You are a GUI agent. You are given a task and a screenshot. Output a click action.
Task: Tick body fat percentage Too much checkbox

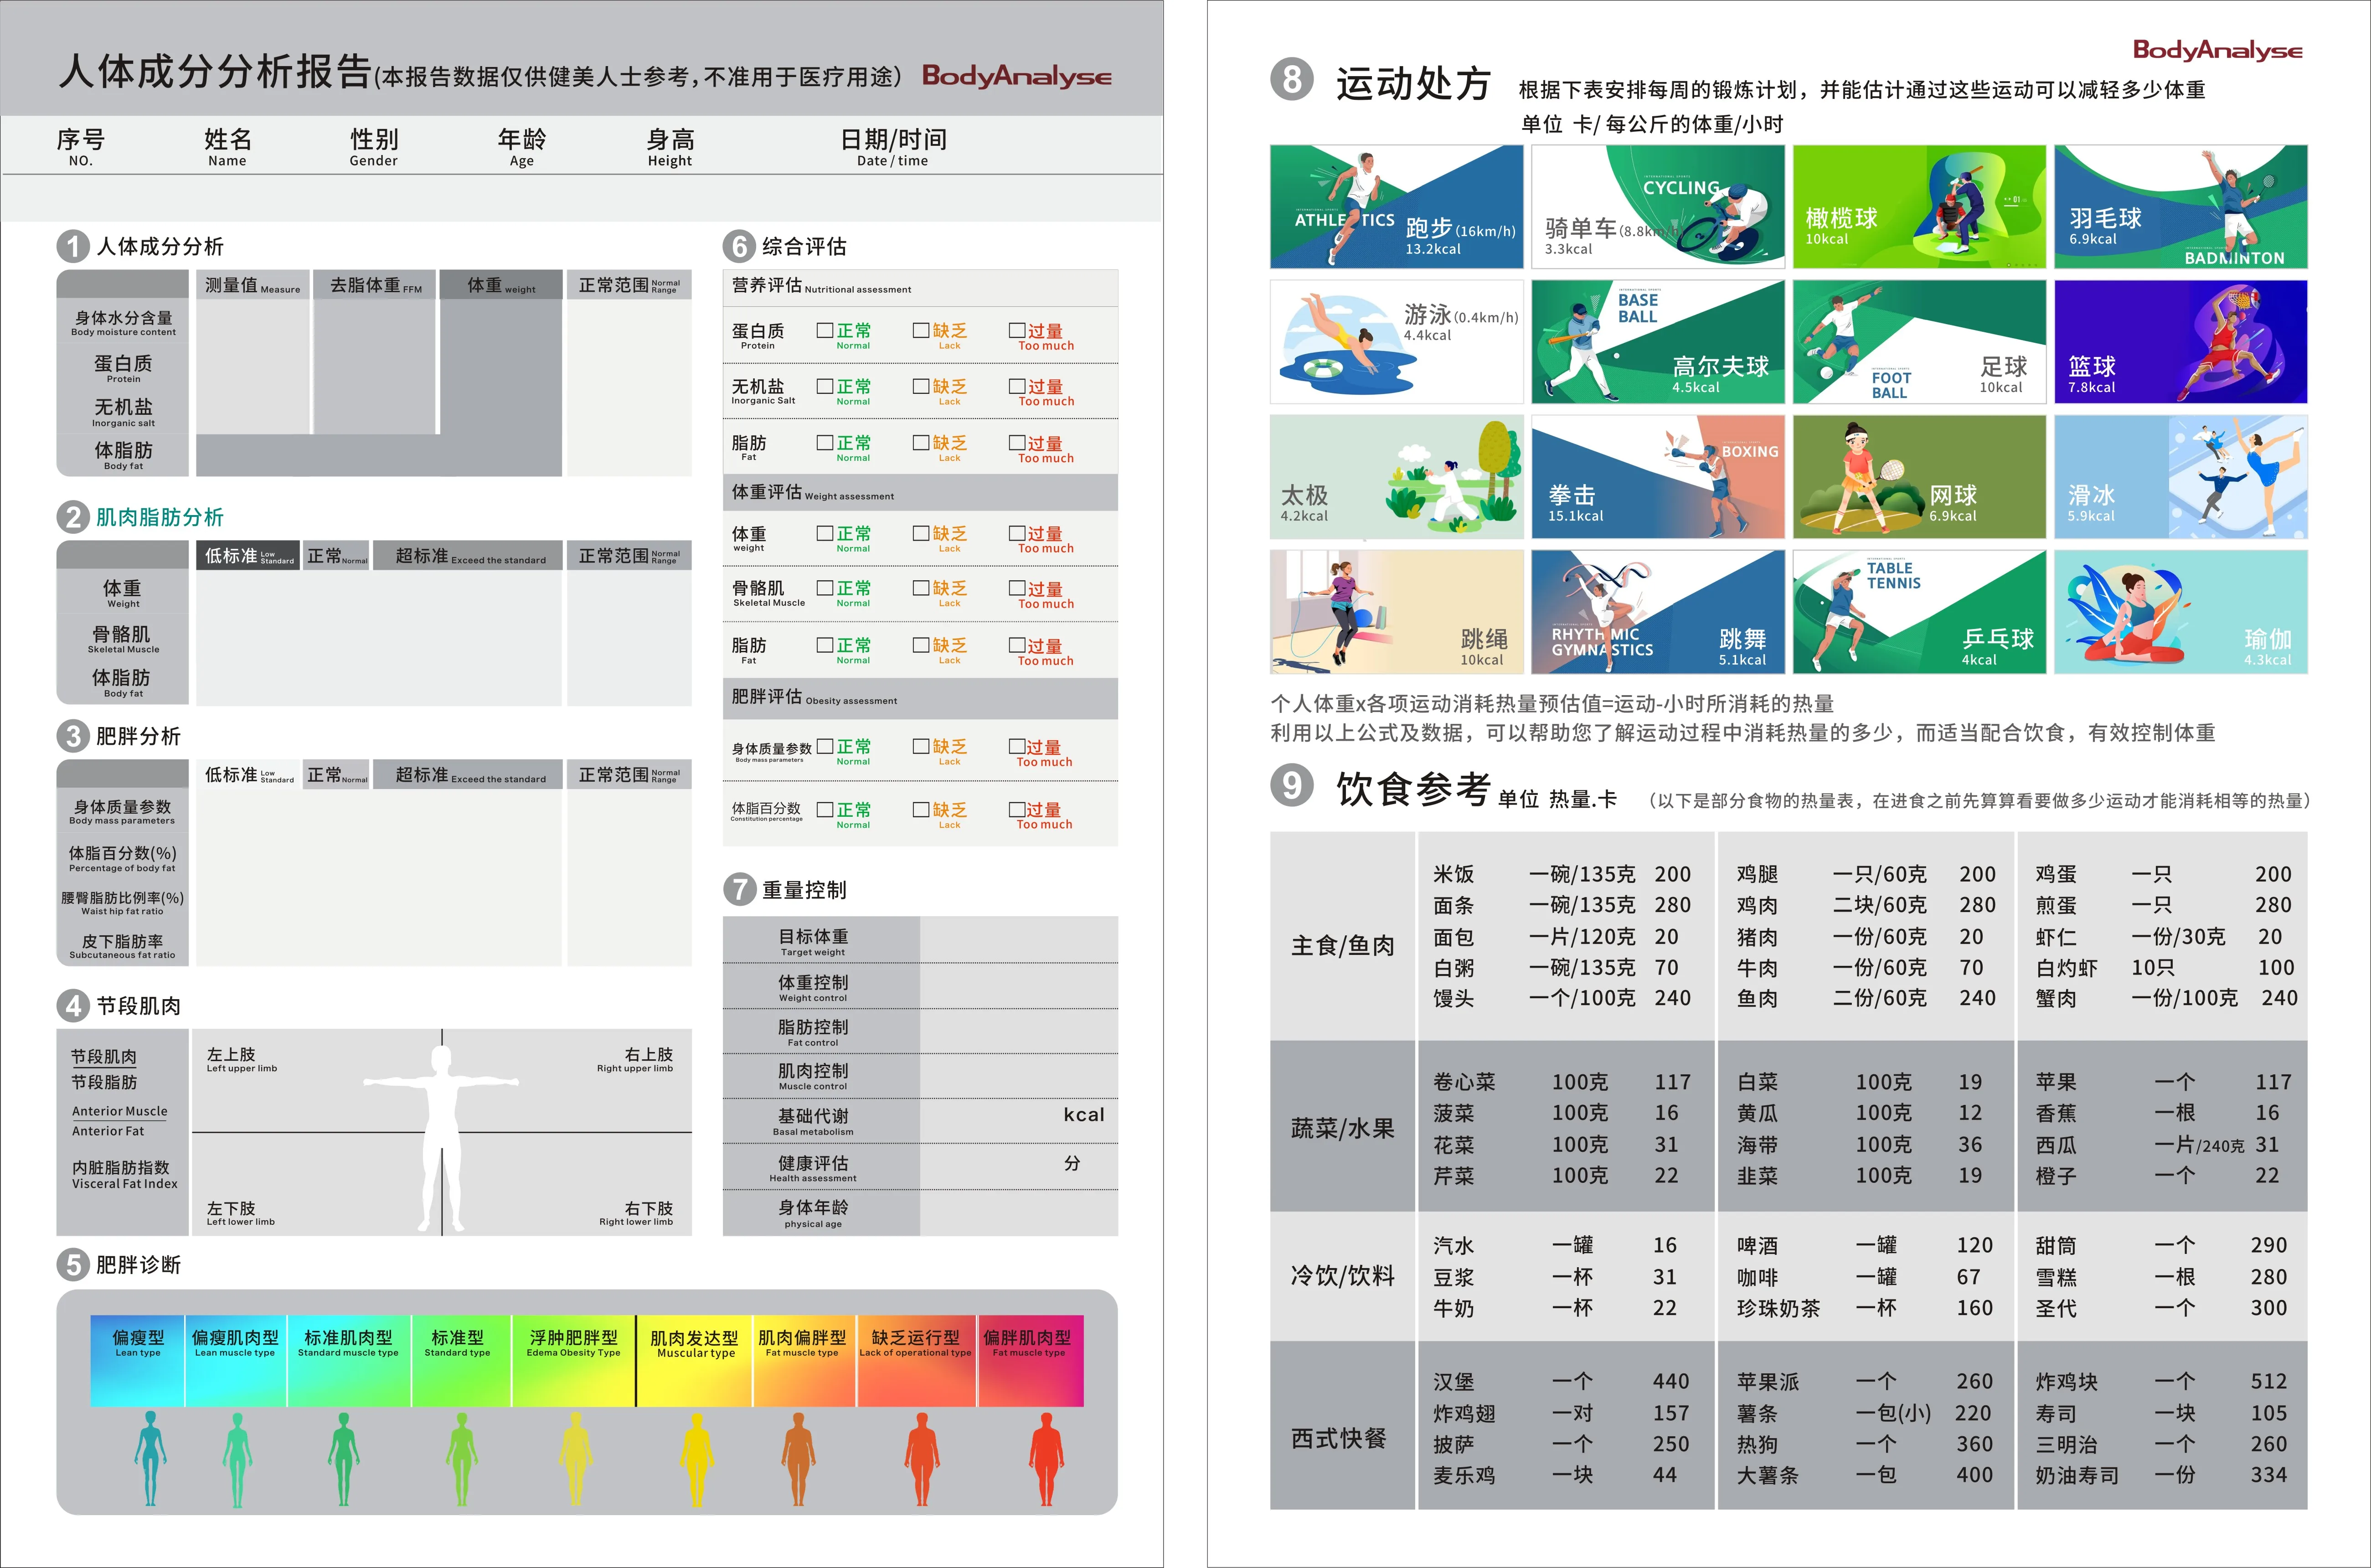pos(1017,809)
